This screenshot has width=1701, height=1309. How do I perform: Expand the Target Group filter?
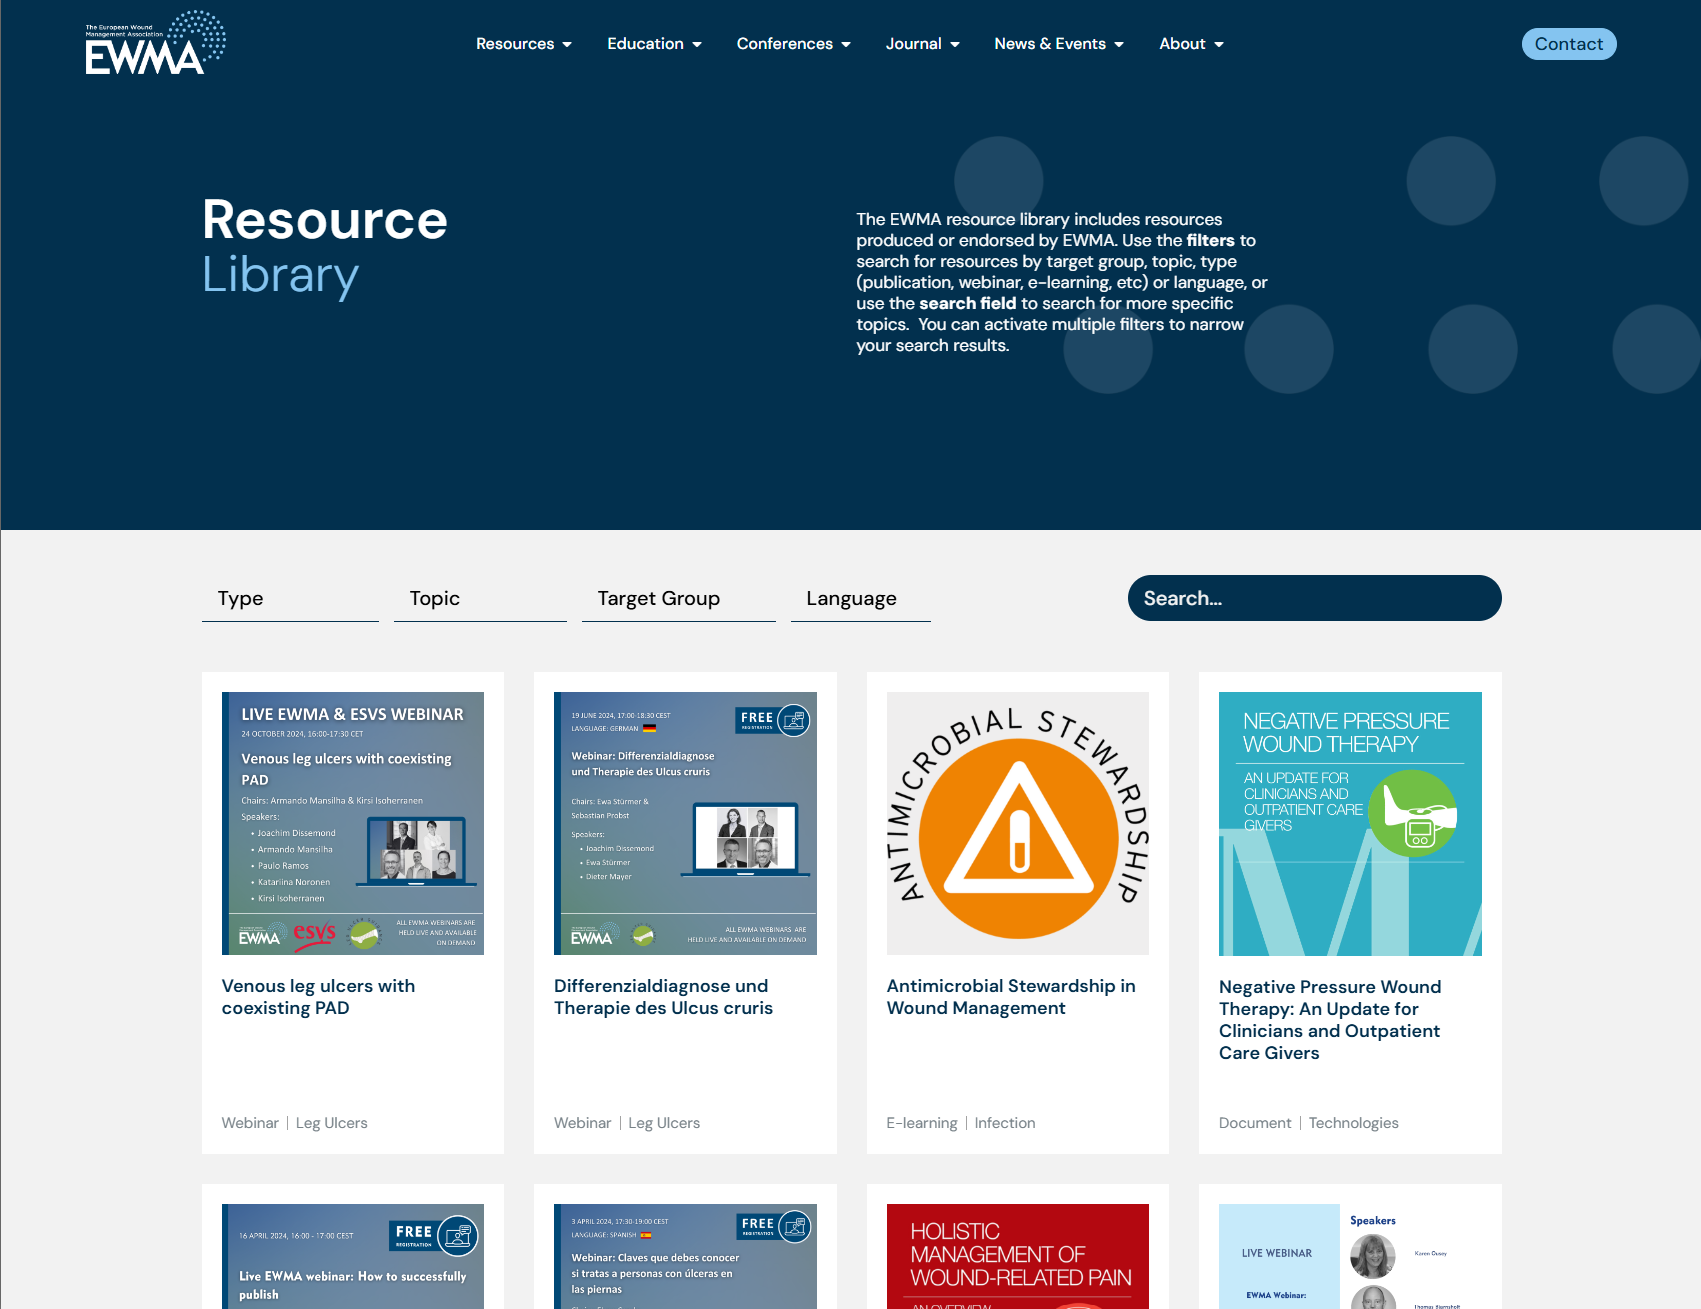pyautogui.click(x=678, y=599)
